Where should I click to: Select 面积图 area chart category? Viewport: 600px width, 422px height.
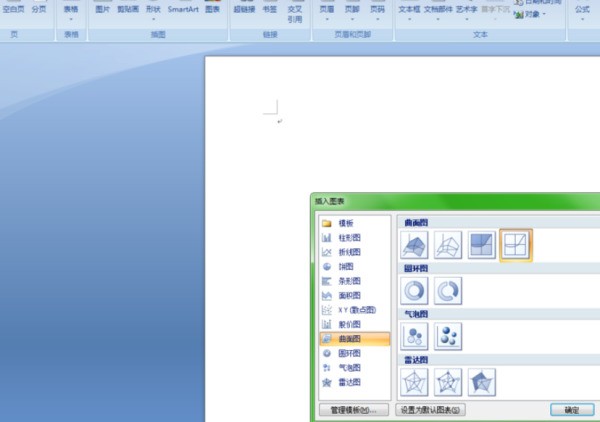[355, 295]
